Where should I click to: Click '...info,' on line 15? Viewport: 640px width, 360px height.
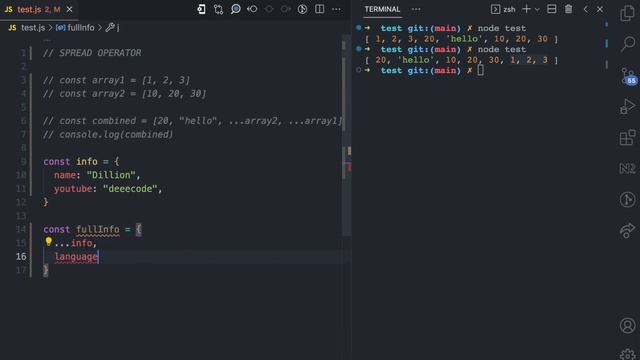point(76,243)
